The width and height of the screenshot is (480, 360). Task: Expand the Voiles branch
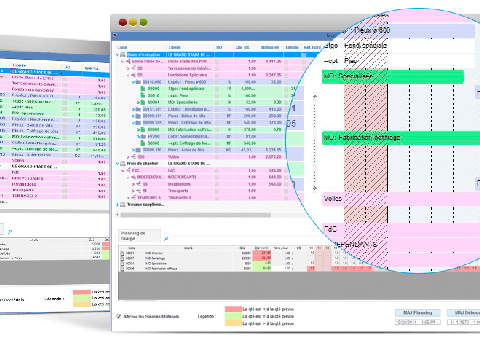128,157
